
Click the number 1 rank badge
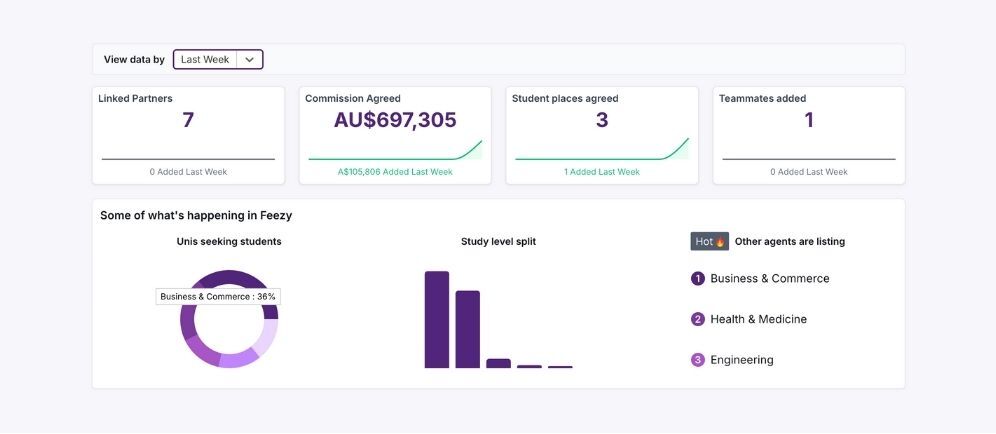pos(698,279)
